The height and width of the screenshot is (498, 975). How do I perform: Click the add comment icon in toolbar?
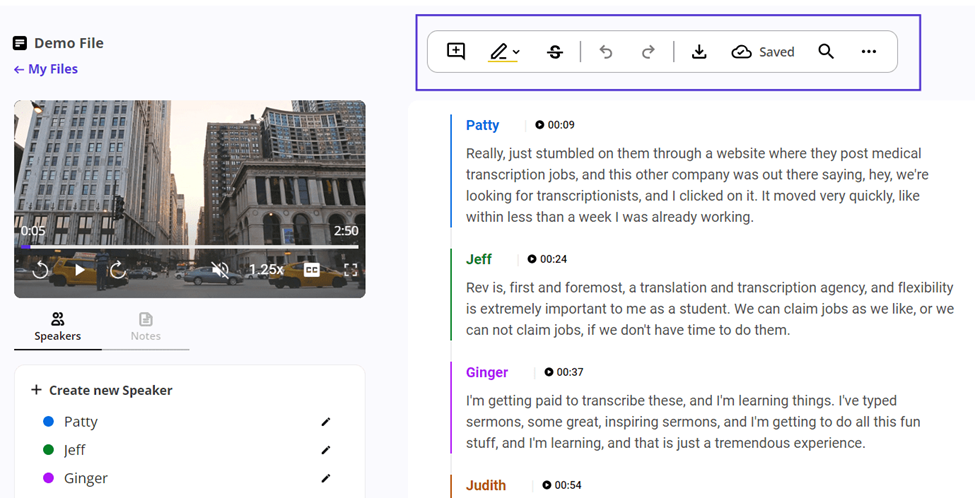point(456,51)
